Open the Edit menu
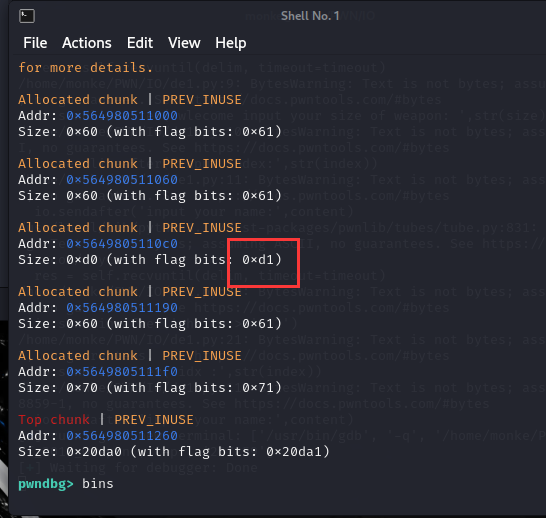 coord(140,43)
